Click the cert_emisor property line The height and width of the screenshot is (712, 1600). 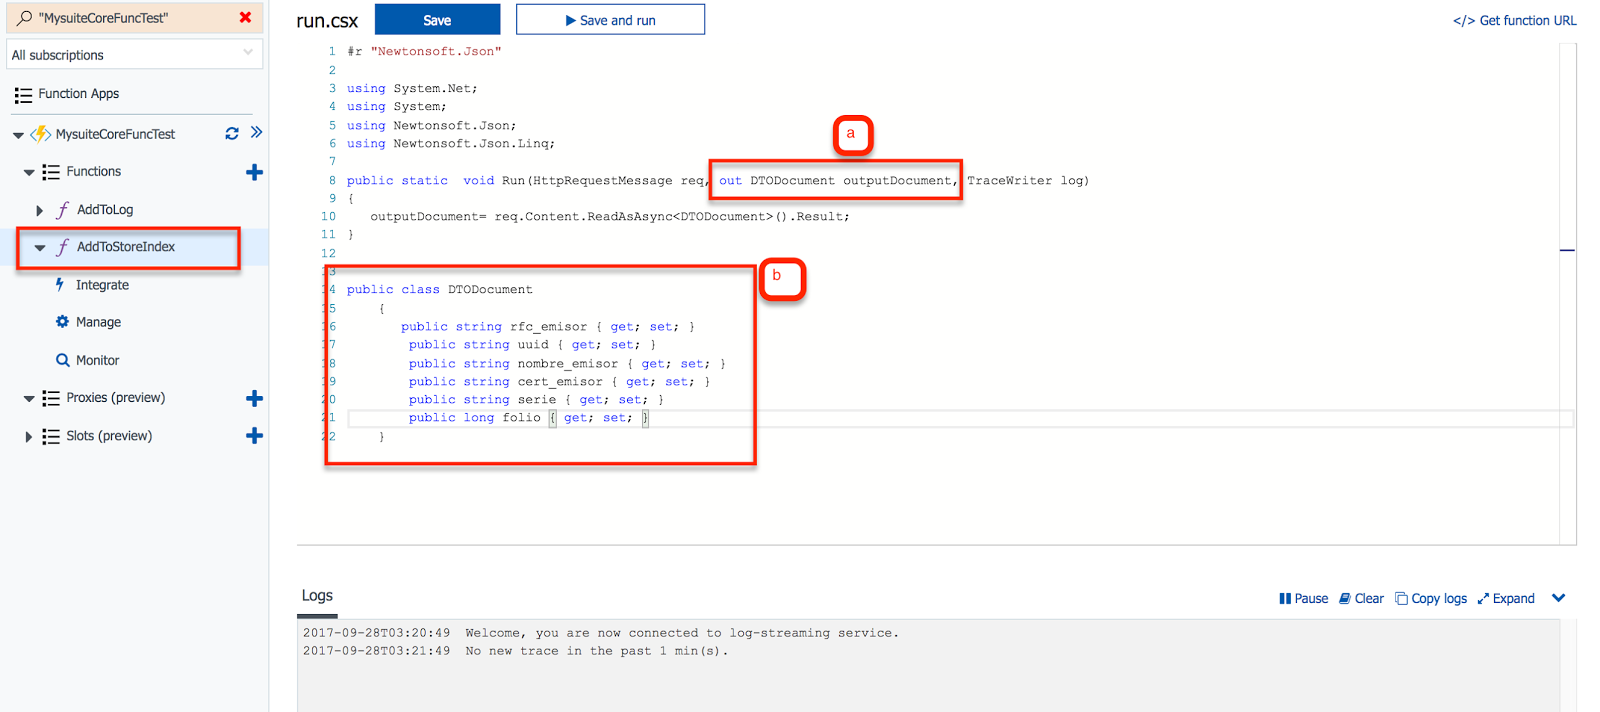(559, 382)
